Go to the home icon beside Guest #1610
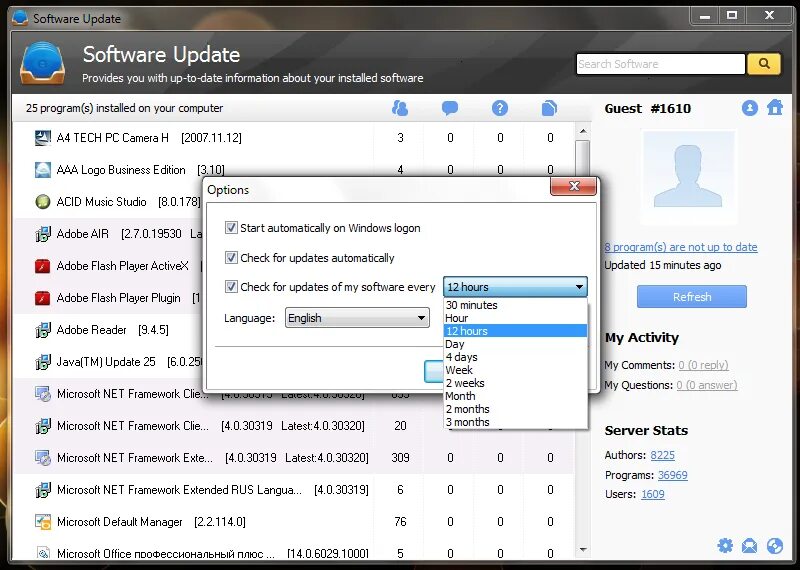Screen dimensions: 800x570 pyautogui.click(x=774, y=108)
